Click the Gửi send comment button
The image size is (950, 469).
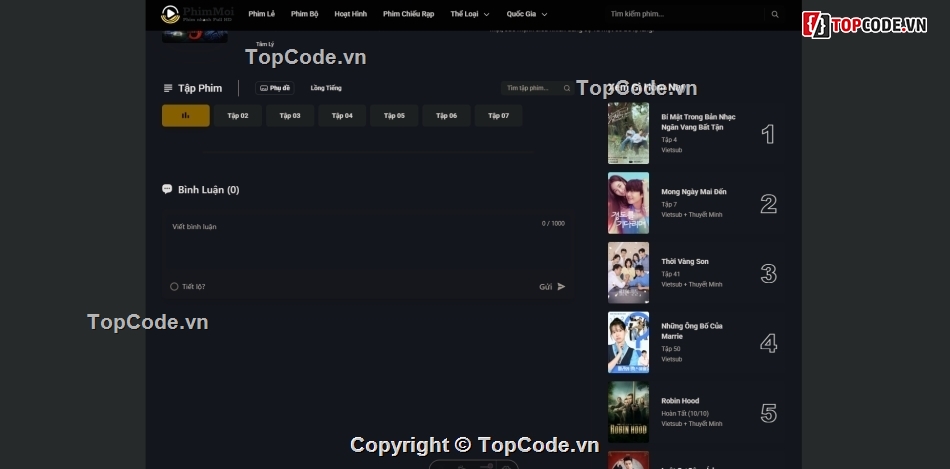(552, 287)
